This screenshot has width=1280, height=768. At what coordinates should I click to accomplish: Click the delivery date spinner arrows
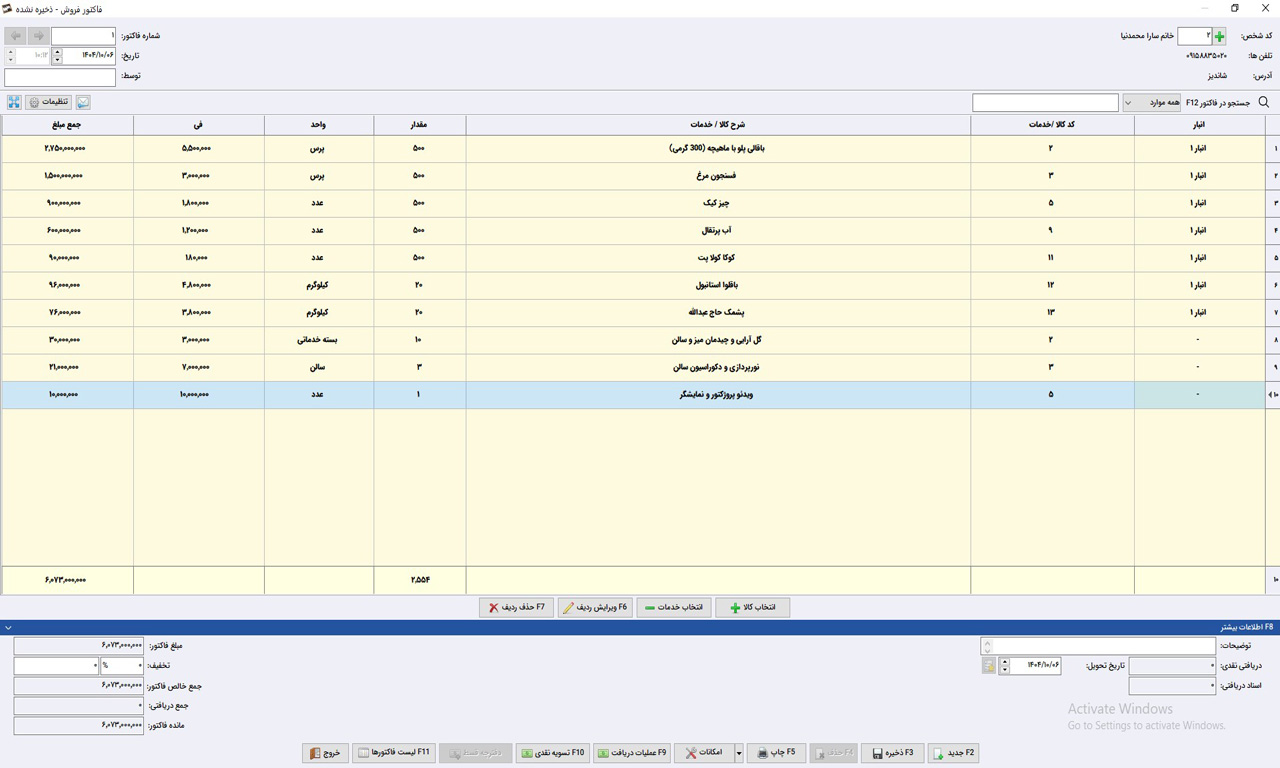[1004, 666]
